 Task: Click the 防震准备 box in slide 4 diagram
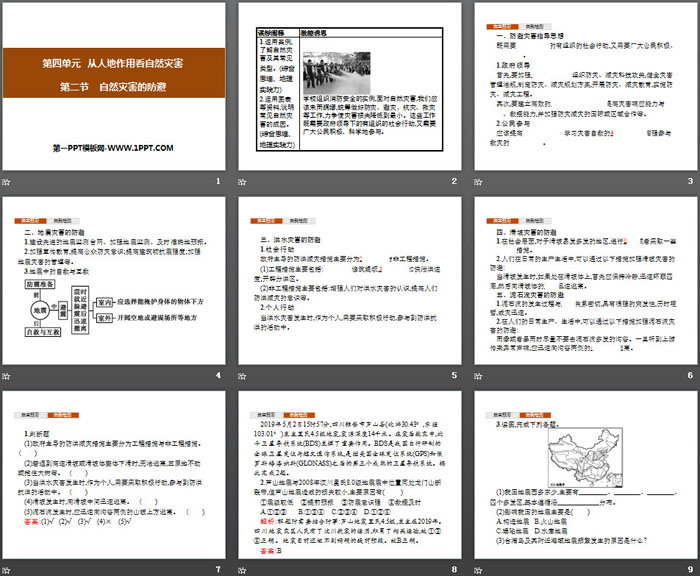40,284
